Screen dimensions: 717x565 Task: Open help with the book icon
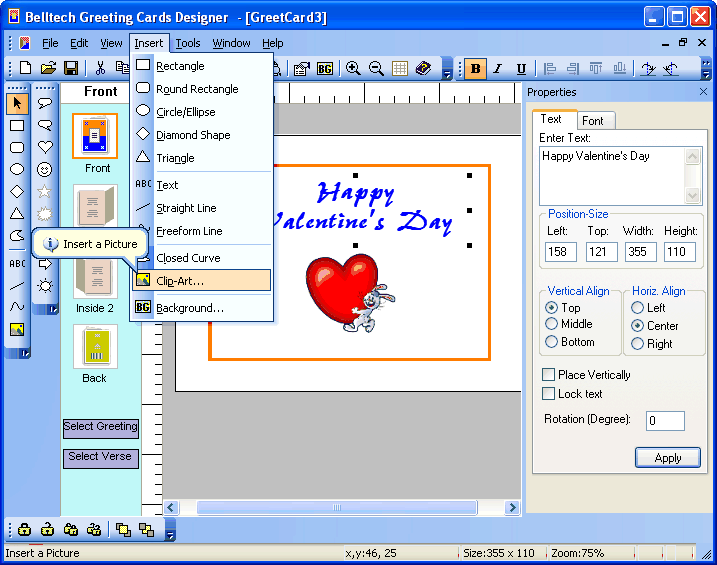tap(423, 69)
